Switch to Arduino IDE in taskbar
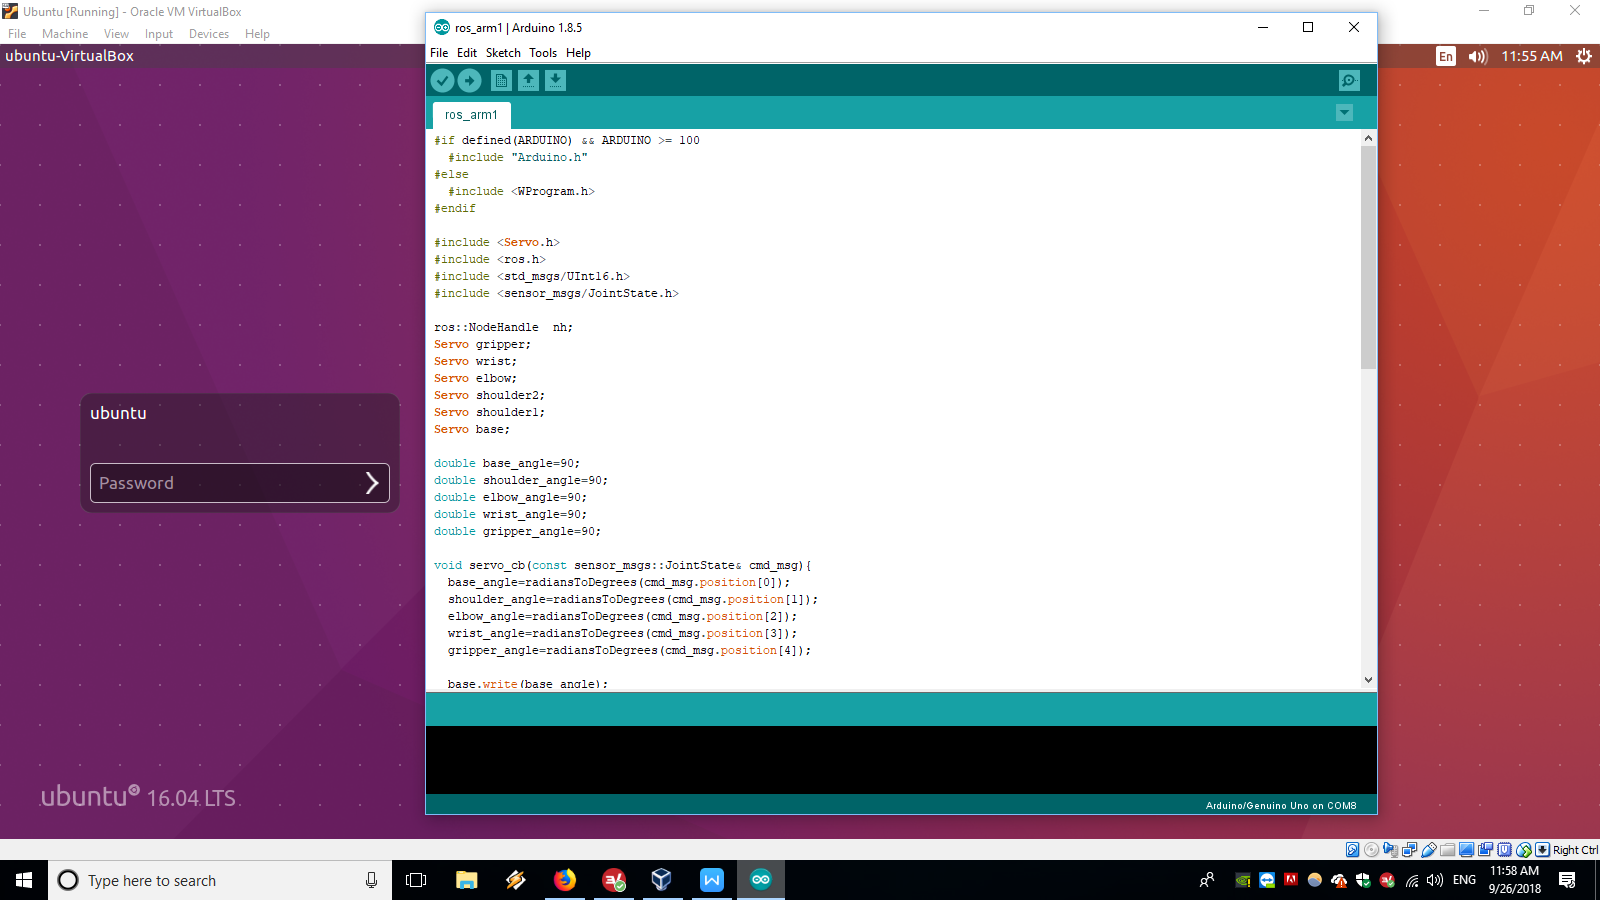 (x=761, y=880)
